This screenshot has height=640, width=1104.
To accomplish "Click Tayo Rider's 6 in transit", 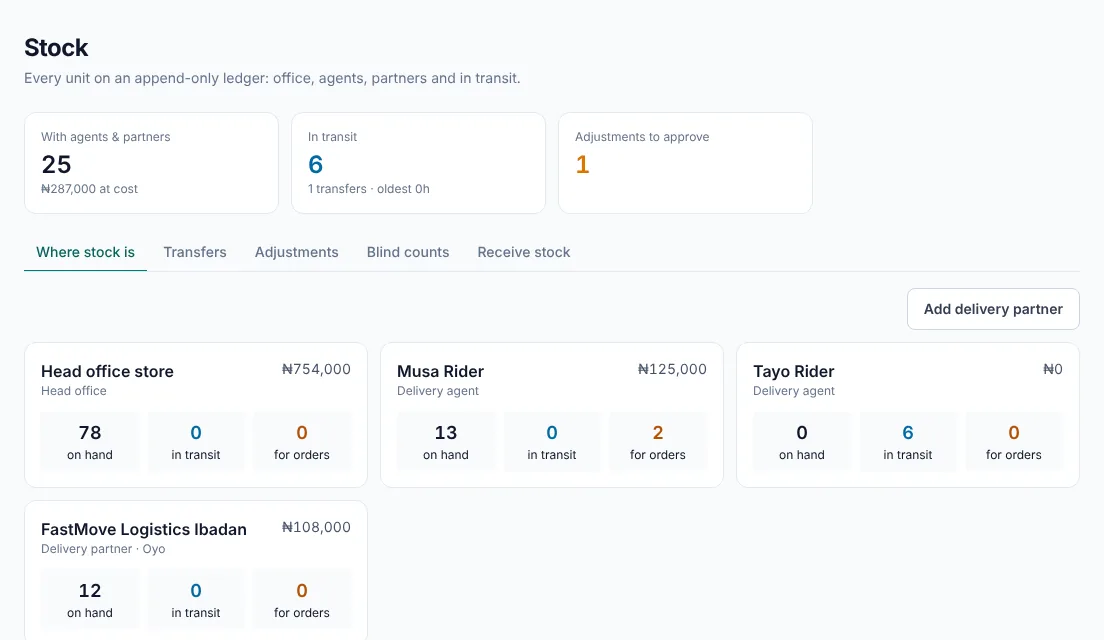I will [908, 441].
